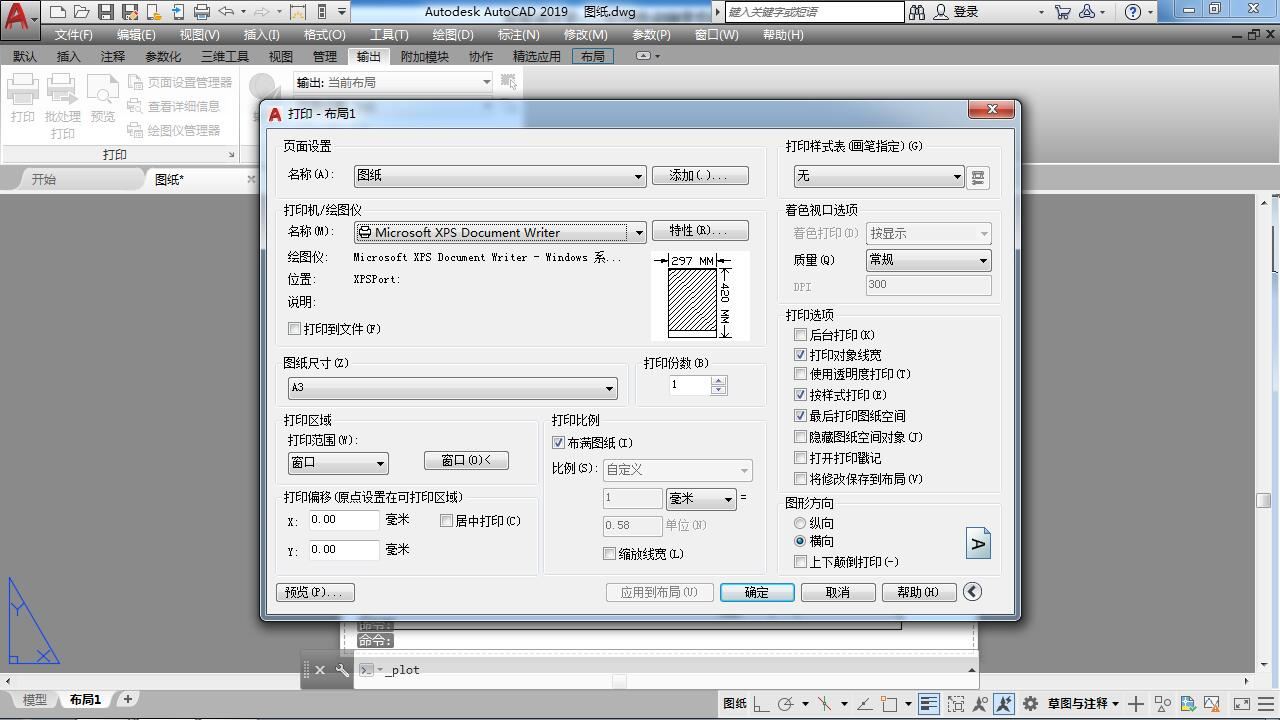The height and width of the screenshot is (720, 1280).
Task: Click the binoculars search icon
Action: click(x=916, y=12)
